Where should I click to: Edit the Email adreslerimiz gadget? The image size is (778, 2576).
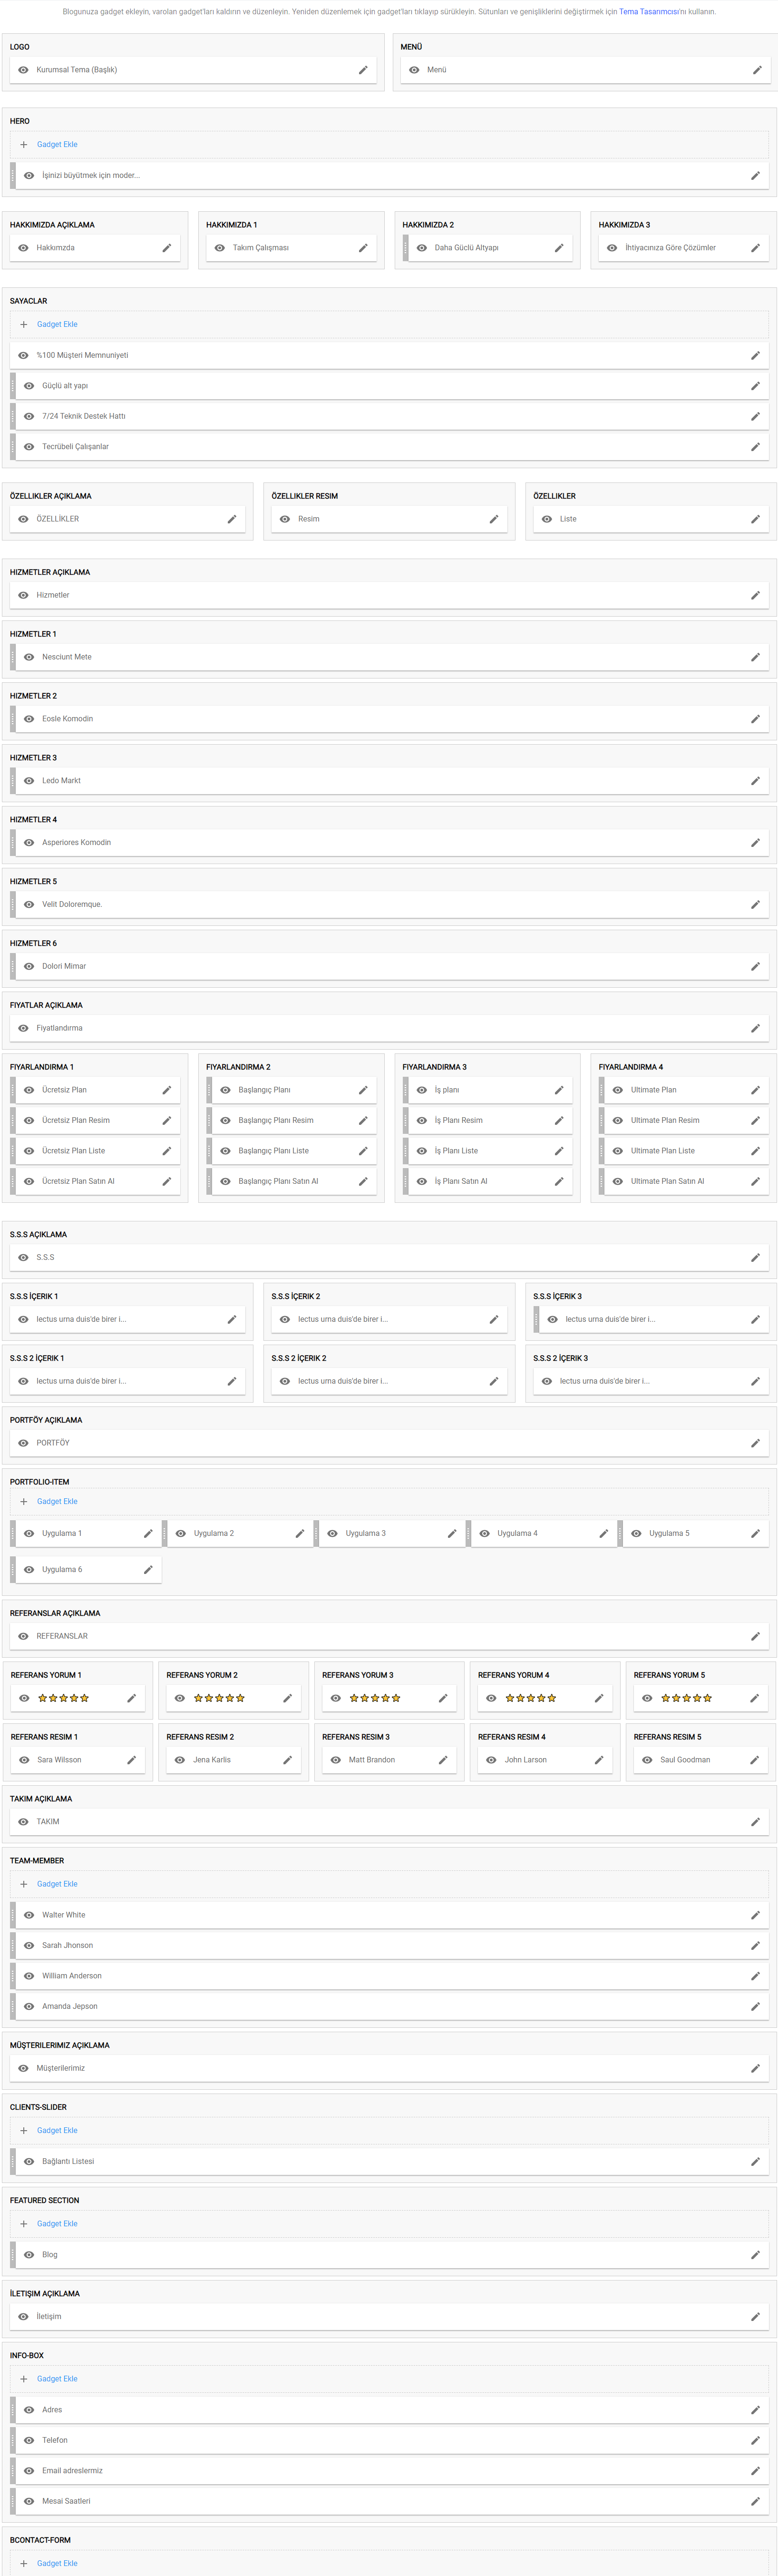pos(755,2470)
